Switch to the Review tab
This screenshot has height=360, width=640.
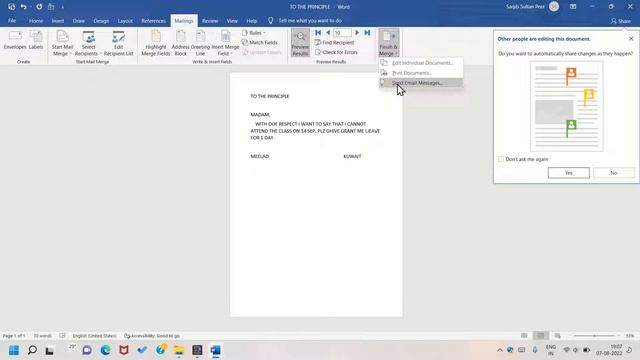210,21
